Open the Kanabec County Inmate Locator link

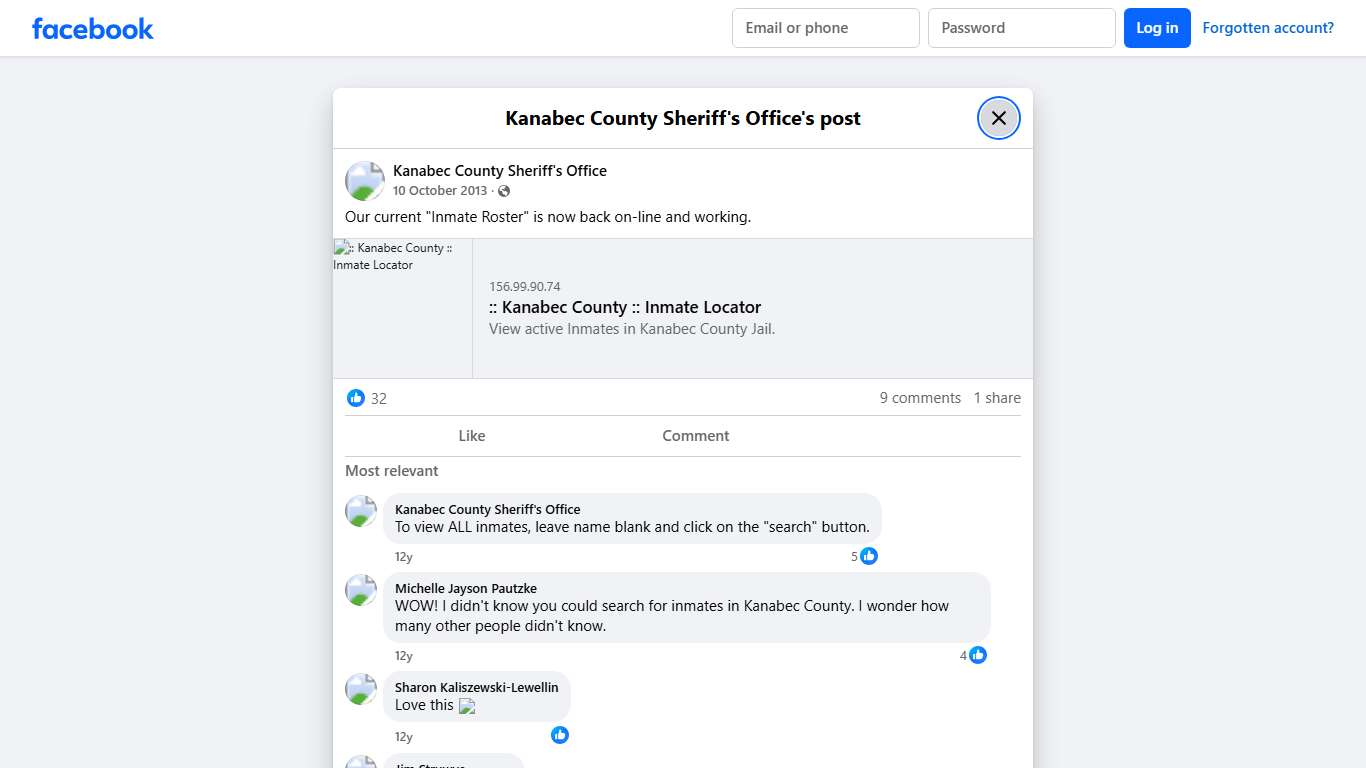pyautogui.click(x=626, y=307)
